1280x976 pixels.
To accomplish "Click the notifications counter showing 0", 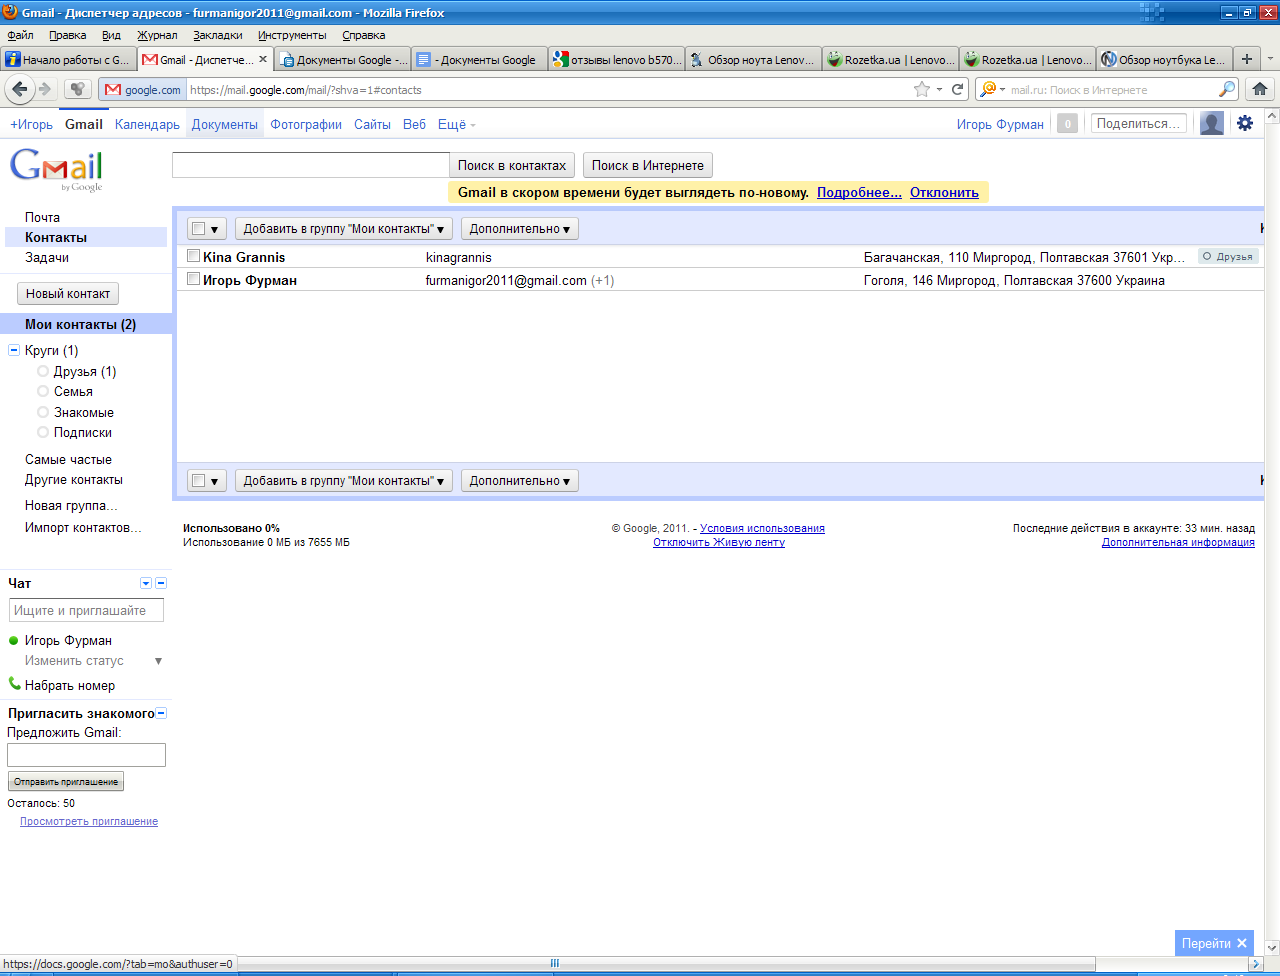I will pyautogui.click(x=1067, y=124).
